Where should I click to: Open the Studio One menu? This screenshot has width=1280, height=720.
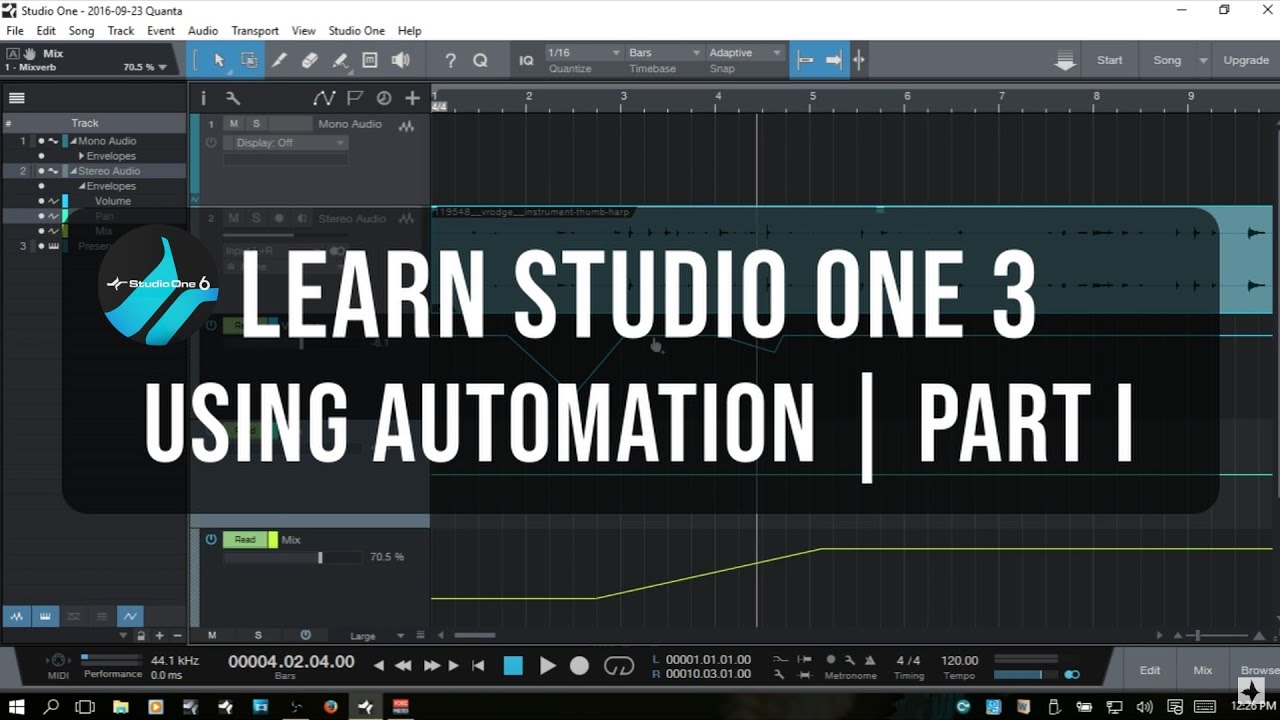356,31
